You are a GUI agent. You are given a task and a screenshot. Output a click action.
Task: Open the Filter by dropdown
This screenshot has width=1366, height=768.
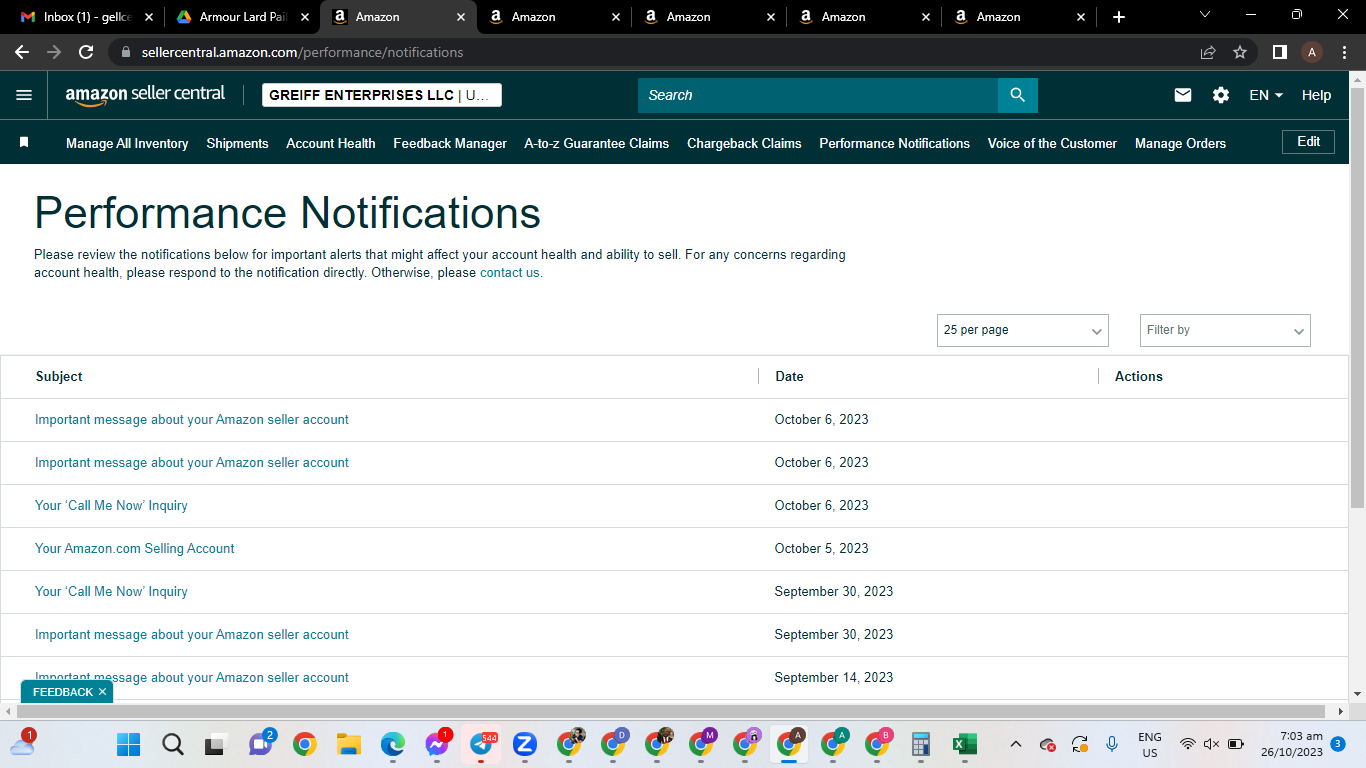coord(1225,330)
